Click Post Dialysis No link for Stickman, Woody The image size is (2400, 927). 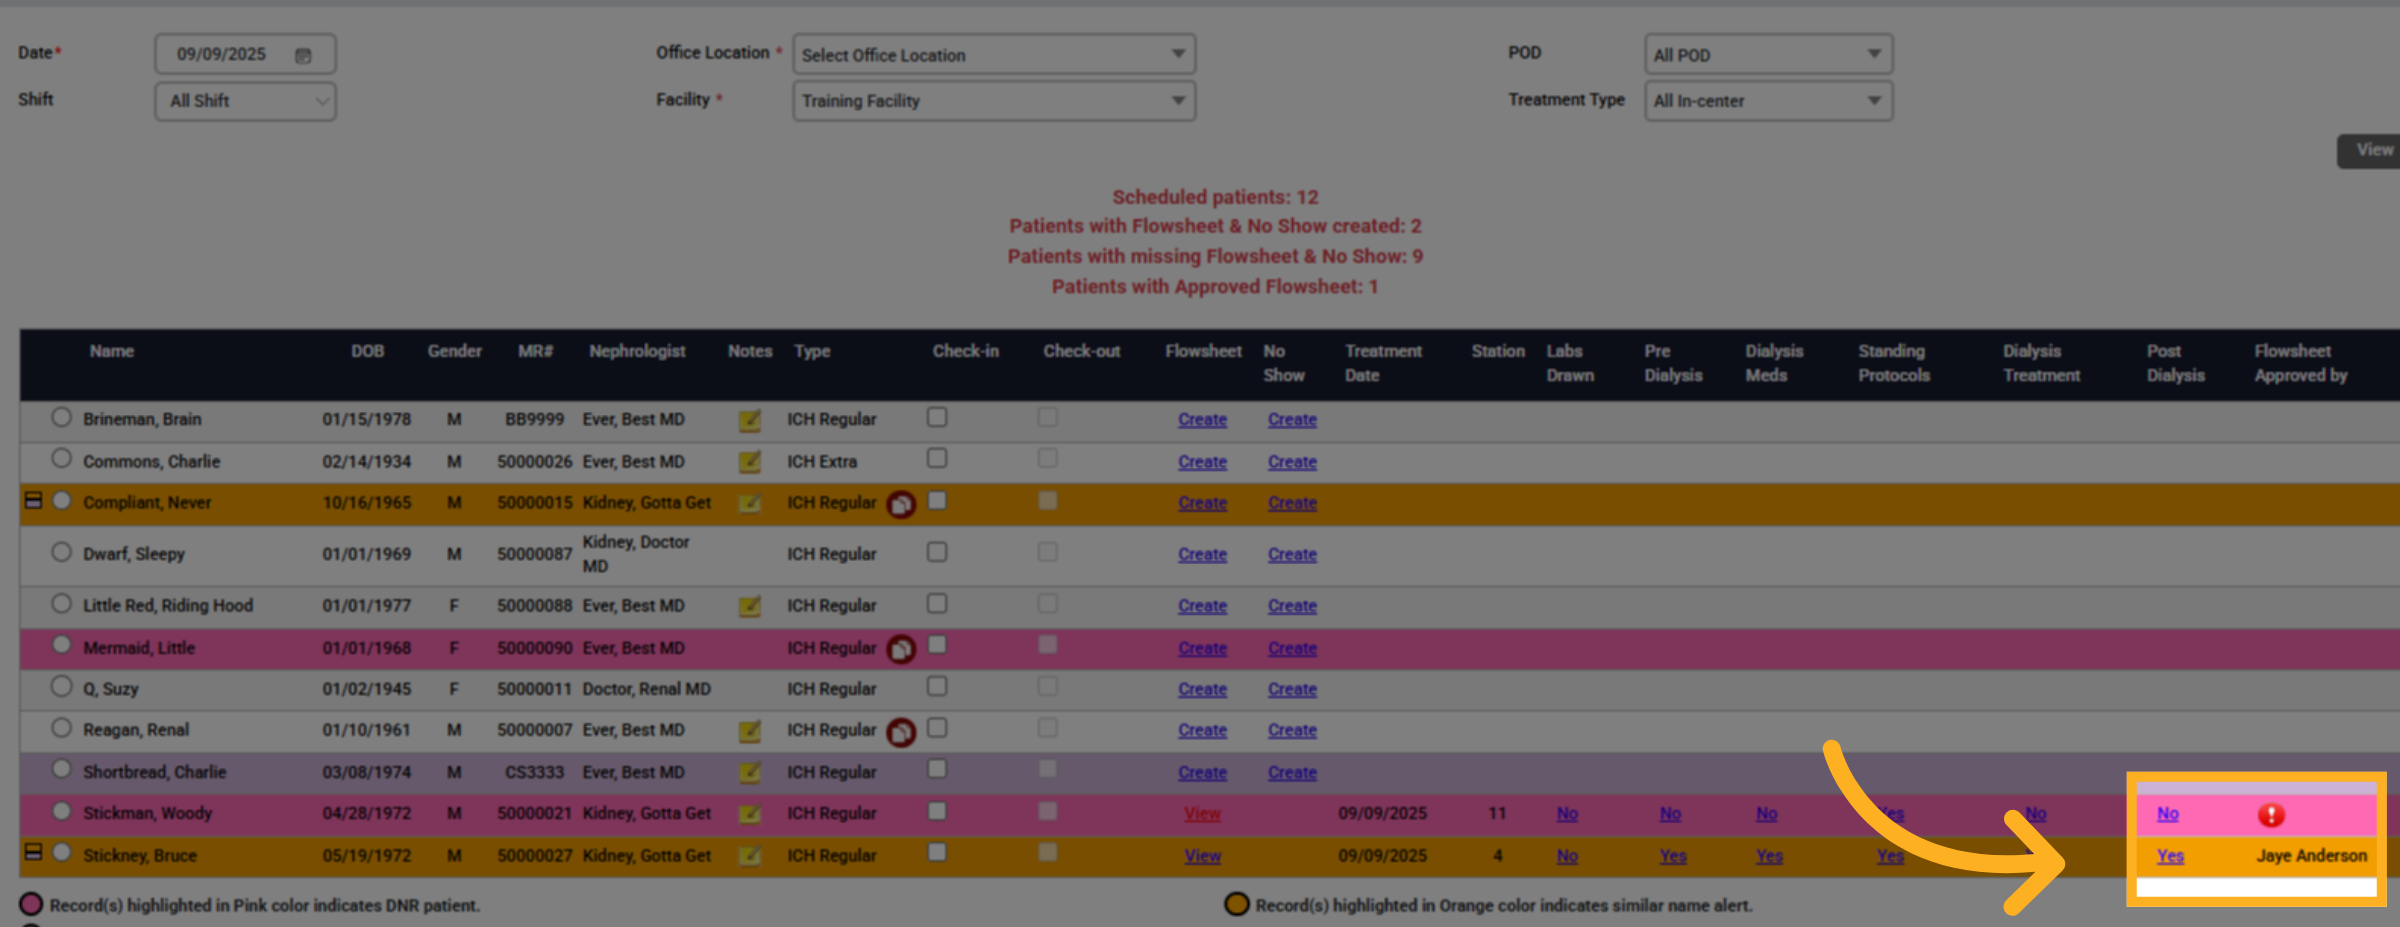[x=2168, y=814]
